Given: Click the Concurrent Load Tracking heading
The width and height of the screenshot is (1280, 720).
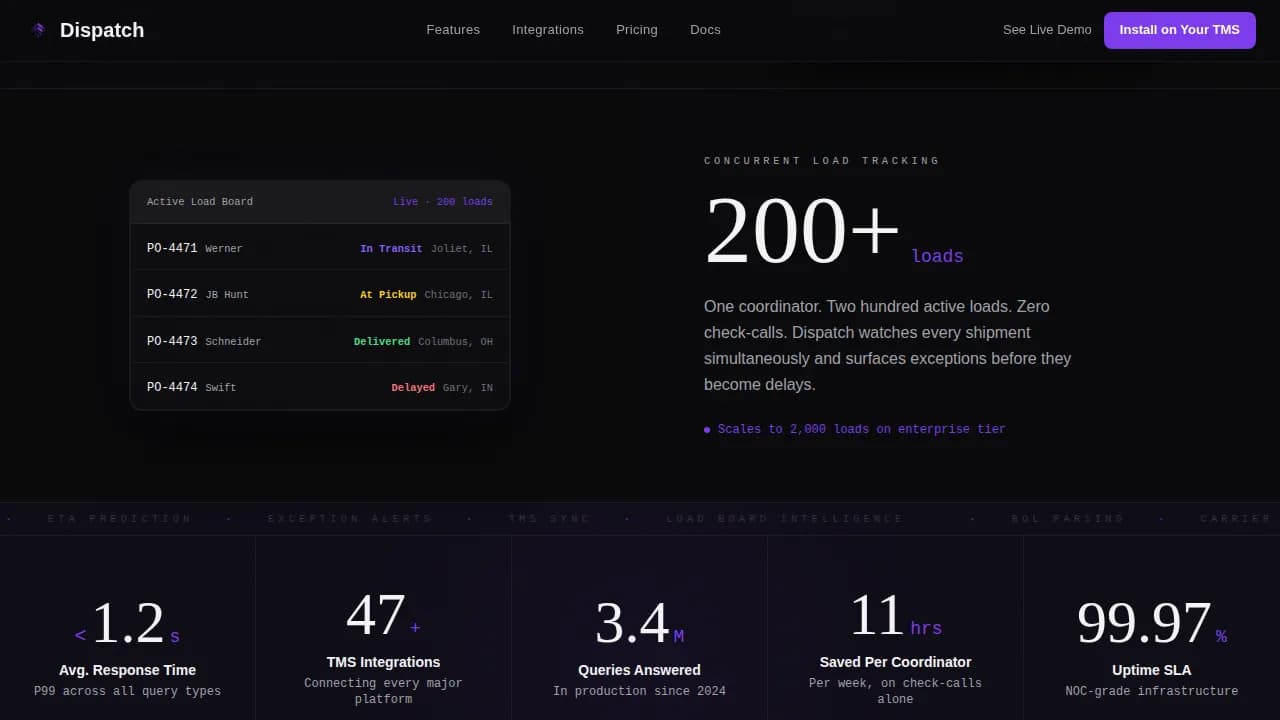Looking at the screenshot, I should [x=822, y=161].
